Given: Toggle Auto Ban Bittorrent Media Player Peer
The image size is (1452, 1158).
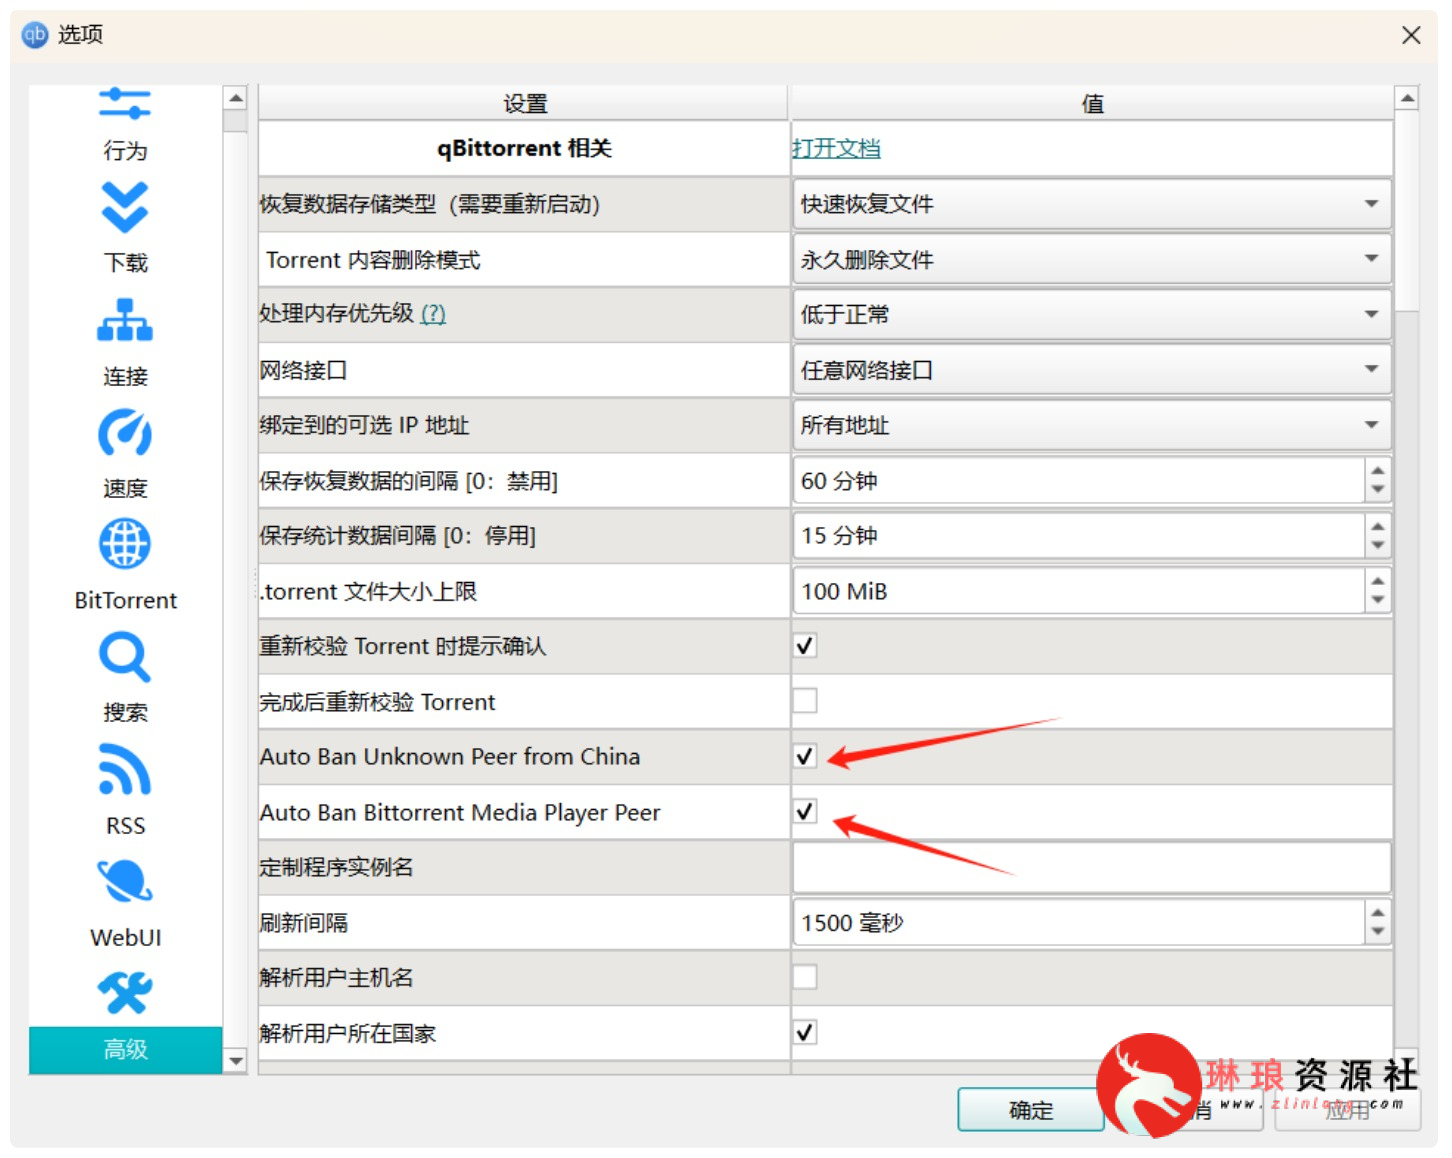Looking at the screenshot, I should 805,811.
